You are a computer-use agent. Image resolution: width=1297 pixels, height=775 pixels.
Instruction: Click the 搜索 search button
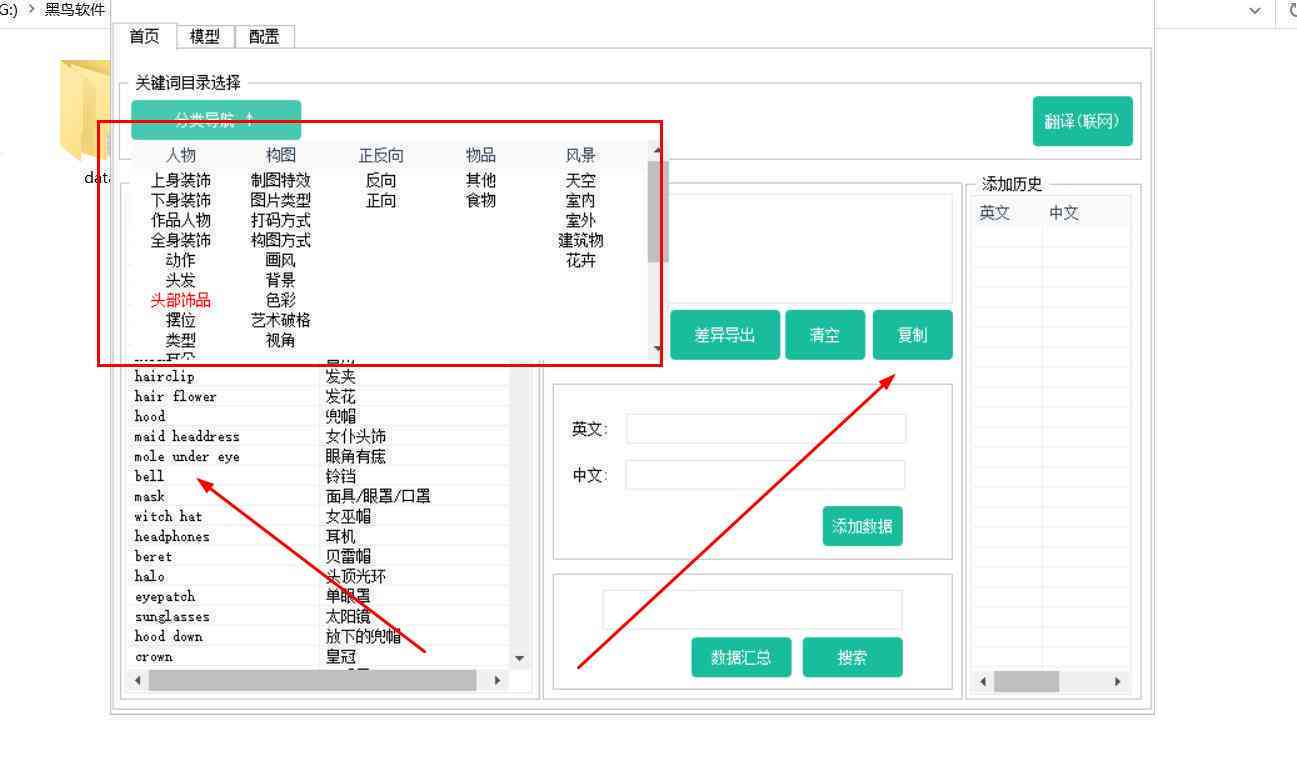tap(852, 657)
